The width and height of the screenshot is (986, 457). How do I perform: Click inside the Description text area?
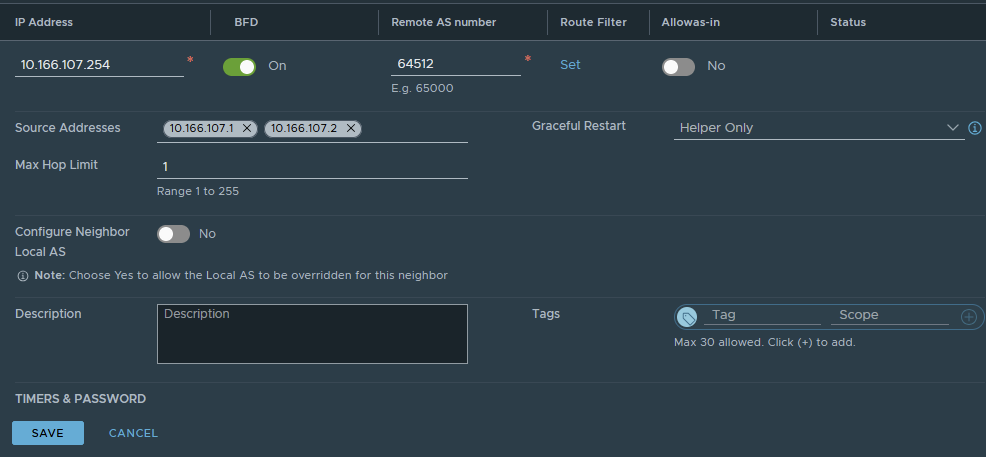[x=312, y=335]
